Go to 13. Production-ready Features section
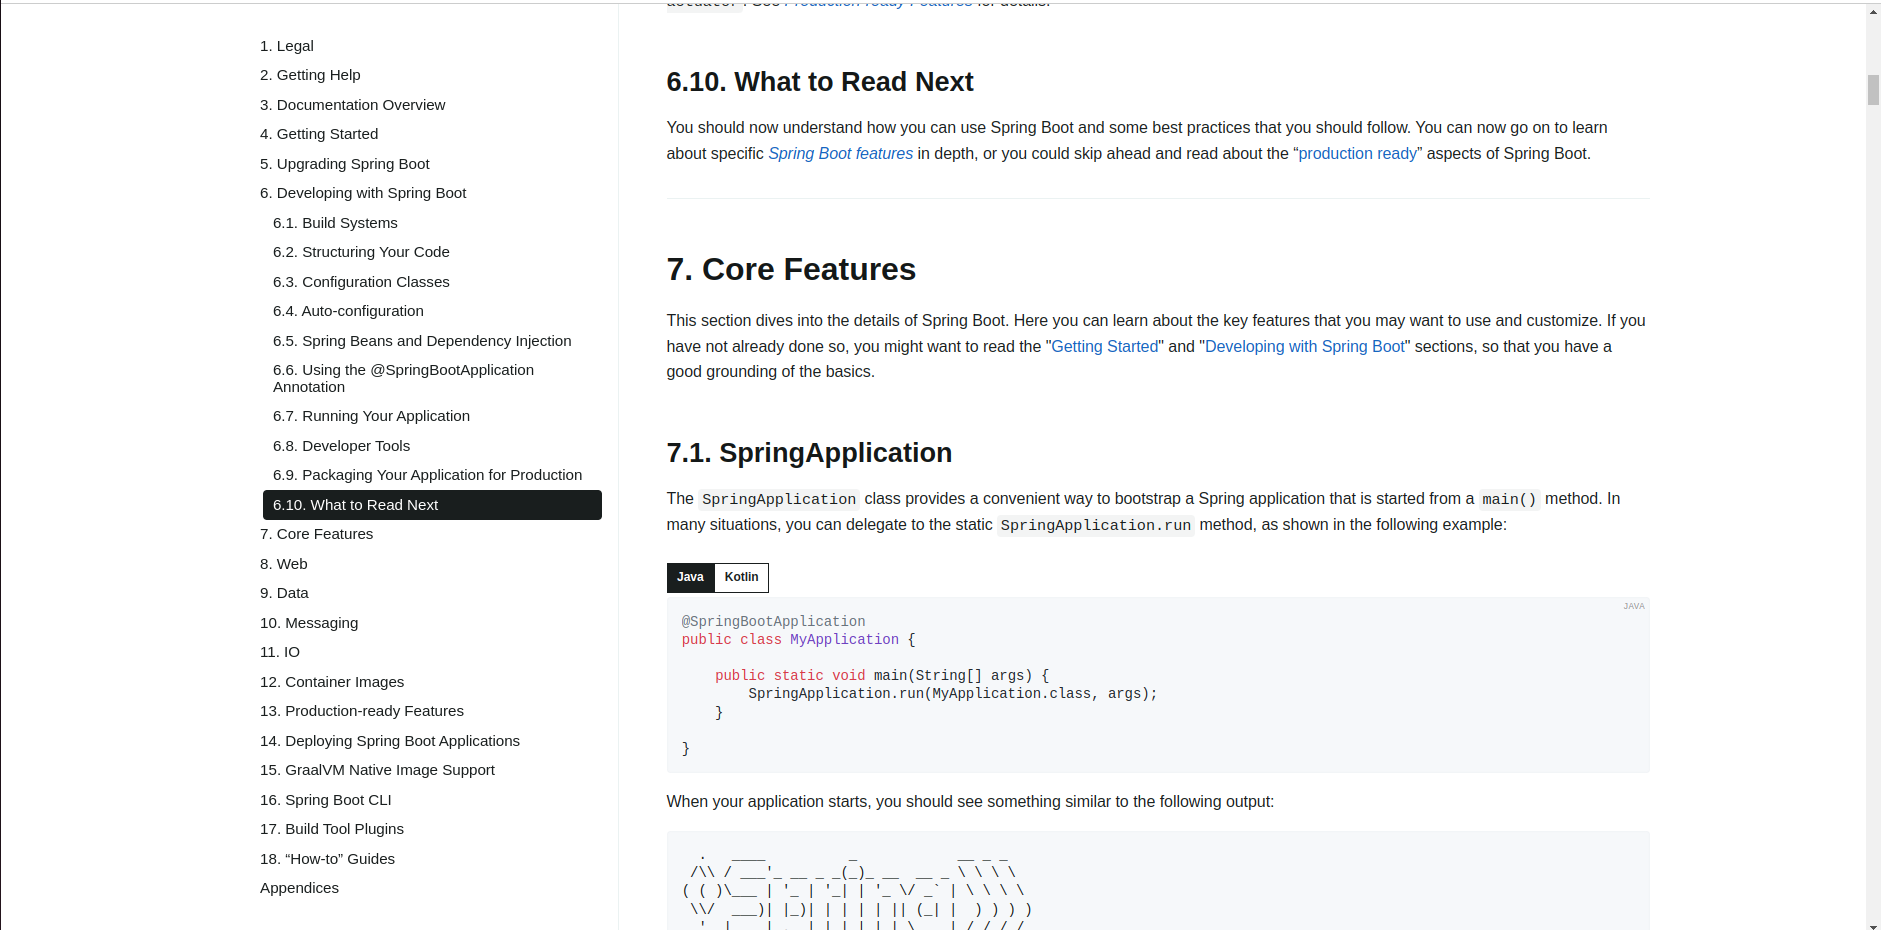This screenshot has height=930, width=1881. (x=361, y=711)
